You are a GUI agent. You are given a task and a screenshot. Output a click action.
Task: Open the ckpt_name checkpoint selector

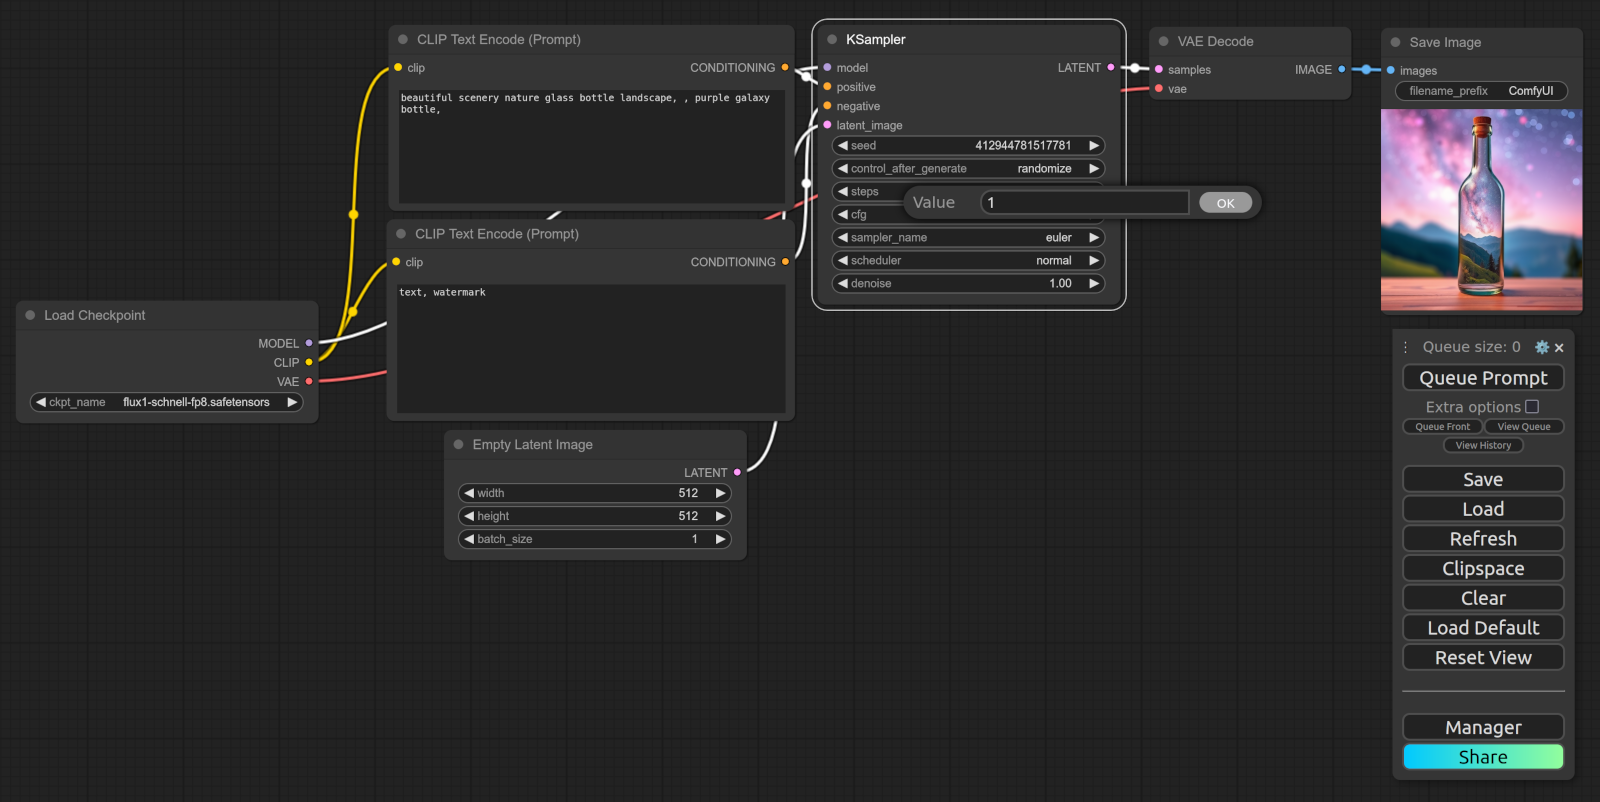click(x=167, y=402)
